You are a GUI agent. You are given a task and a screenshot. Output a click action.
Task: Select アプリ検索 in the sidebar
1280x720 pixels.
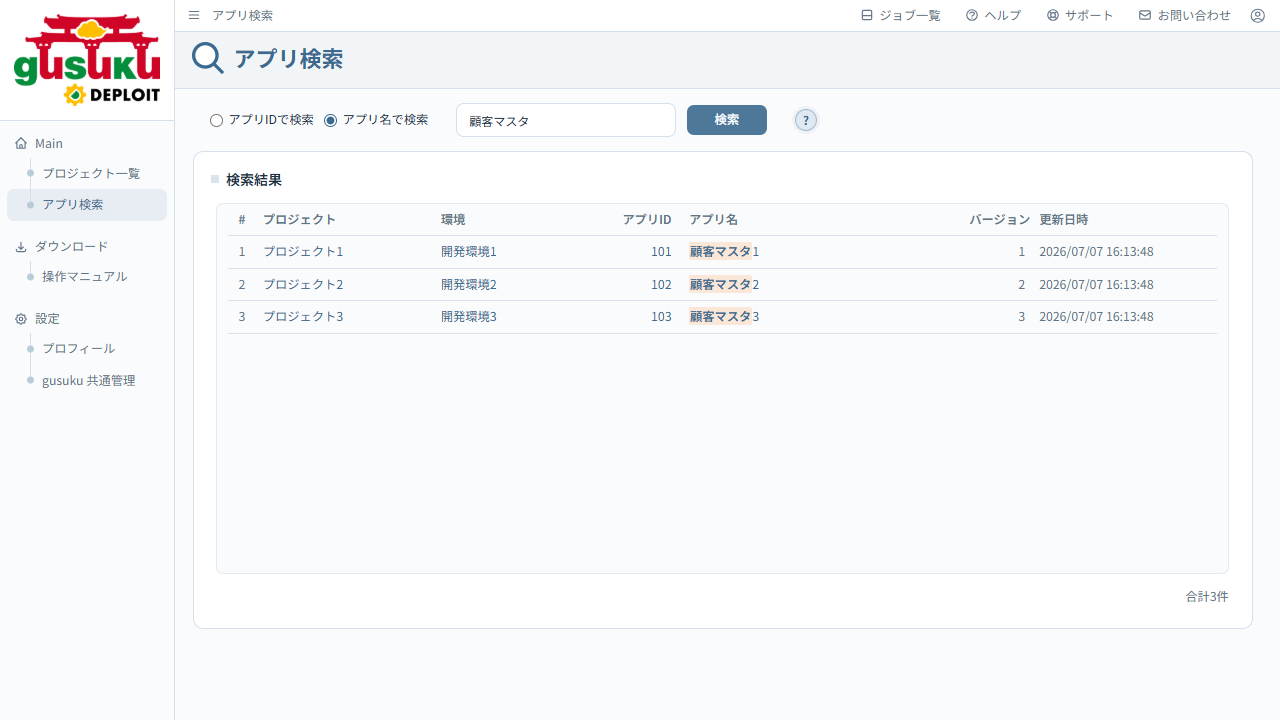point(87,205)
